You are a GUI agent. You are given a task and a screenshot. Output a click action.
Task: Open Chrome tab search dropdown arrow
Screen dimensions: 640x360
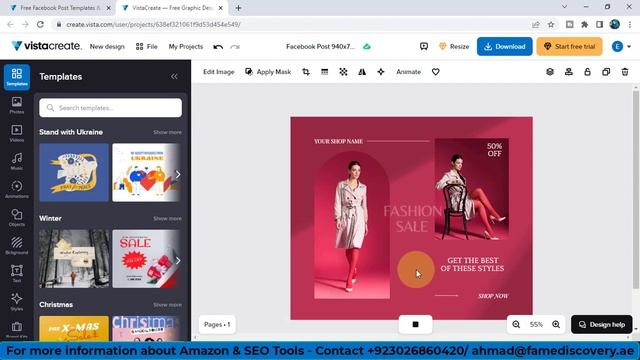pos(564,7)
